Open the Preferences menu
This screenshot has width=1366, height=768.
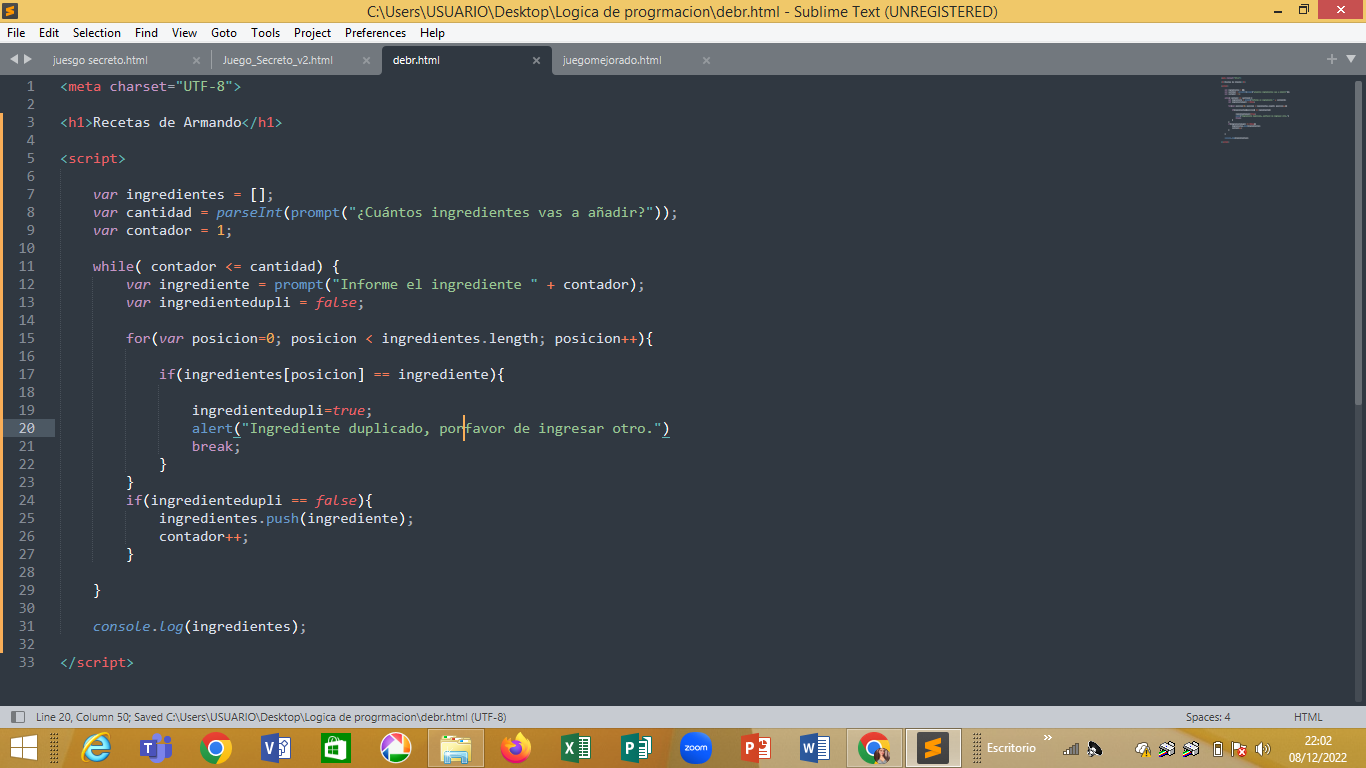[376, 33]
